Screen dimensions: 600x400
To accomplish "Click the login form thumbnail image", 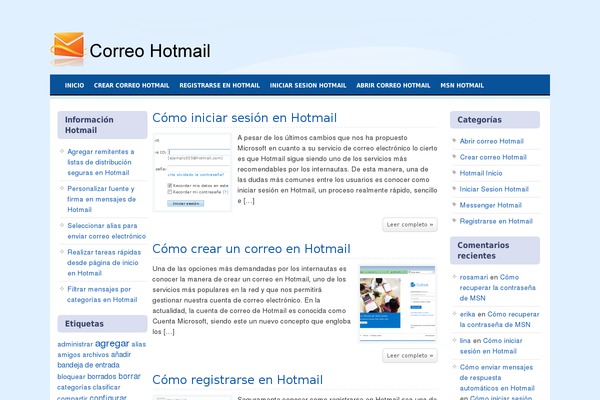I will [x=192, y=172].
